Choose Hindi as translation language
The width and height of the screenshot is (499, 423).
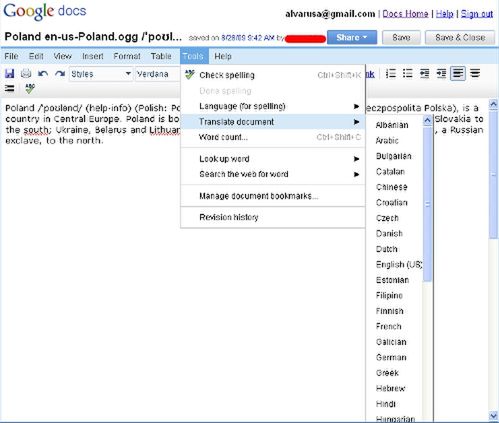(x=386, y=404)
